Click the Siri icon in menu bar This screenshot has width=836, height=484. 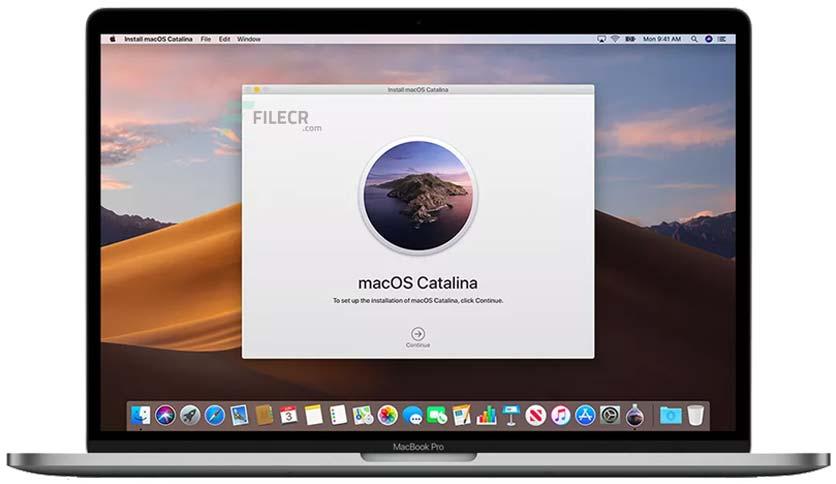(709, 39)
